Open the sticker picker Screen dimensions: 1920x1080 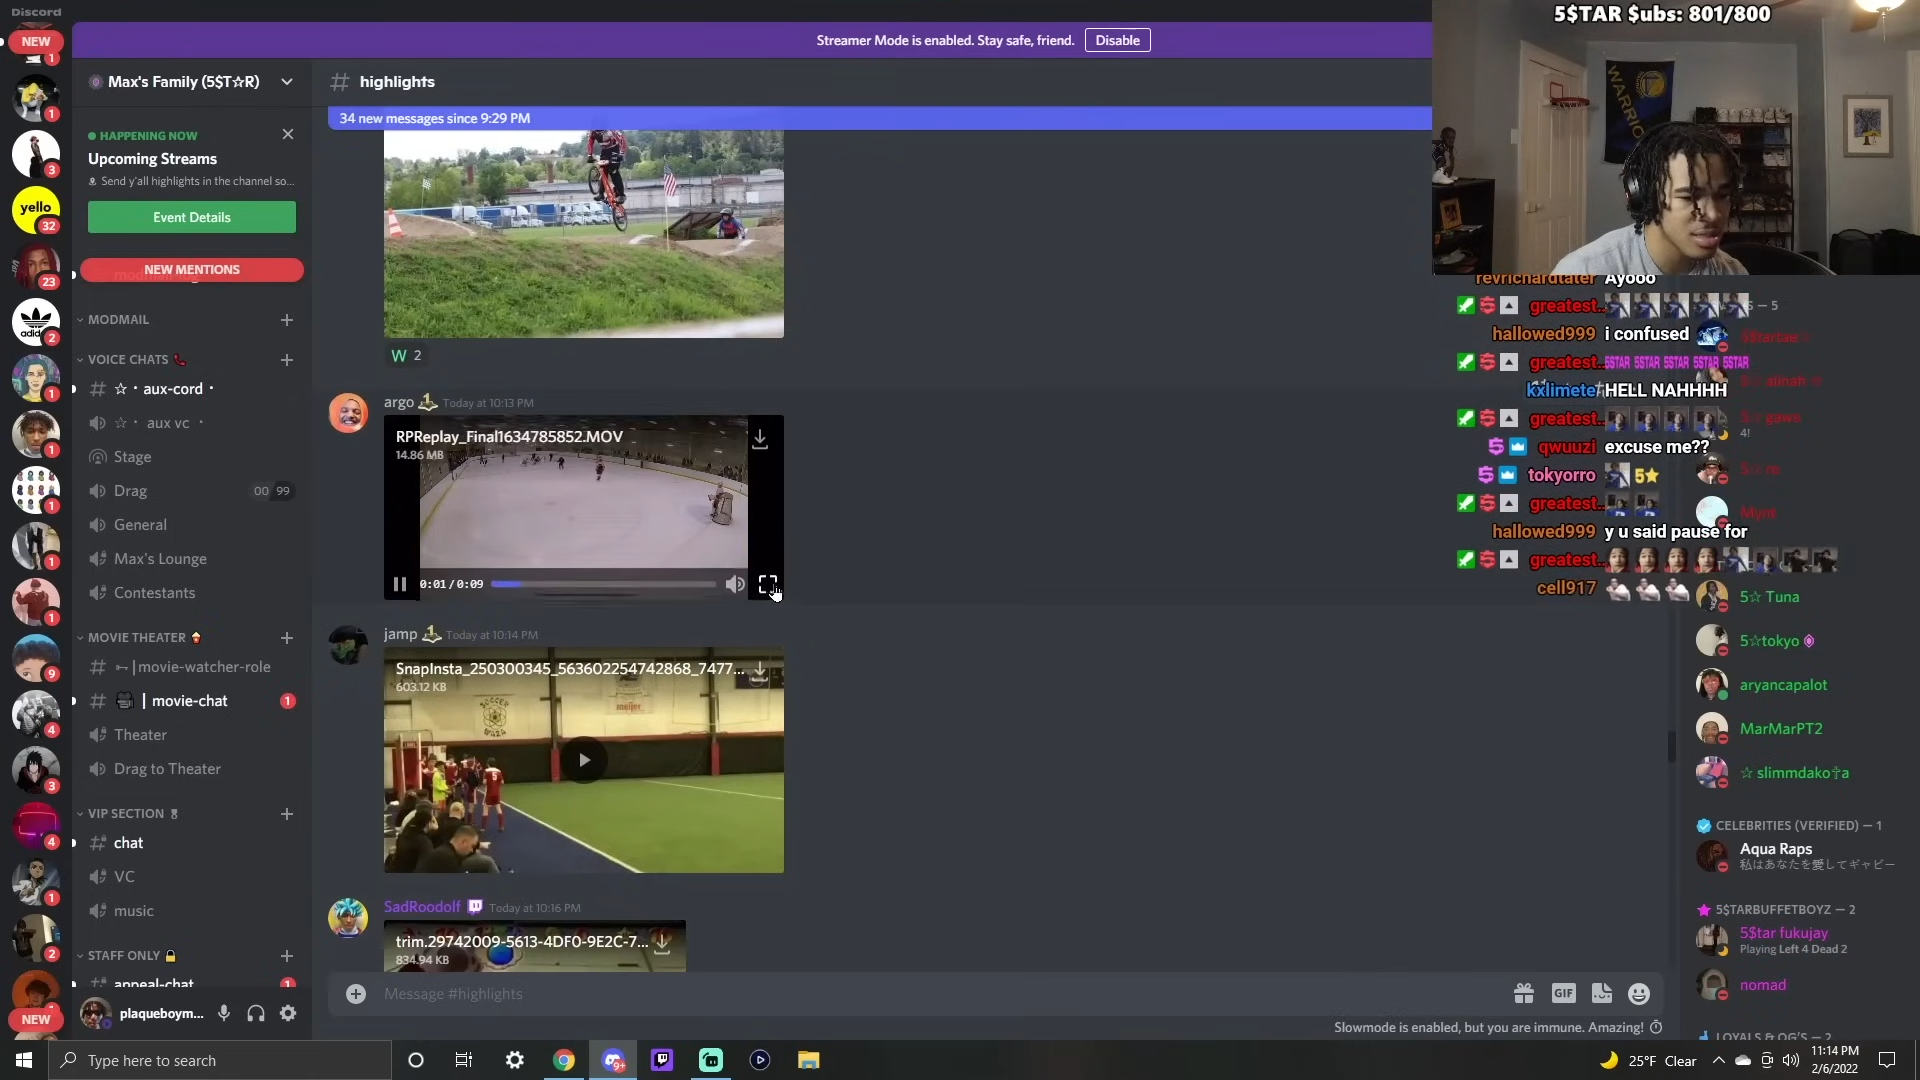(1601, 993)
